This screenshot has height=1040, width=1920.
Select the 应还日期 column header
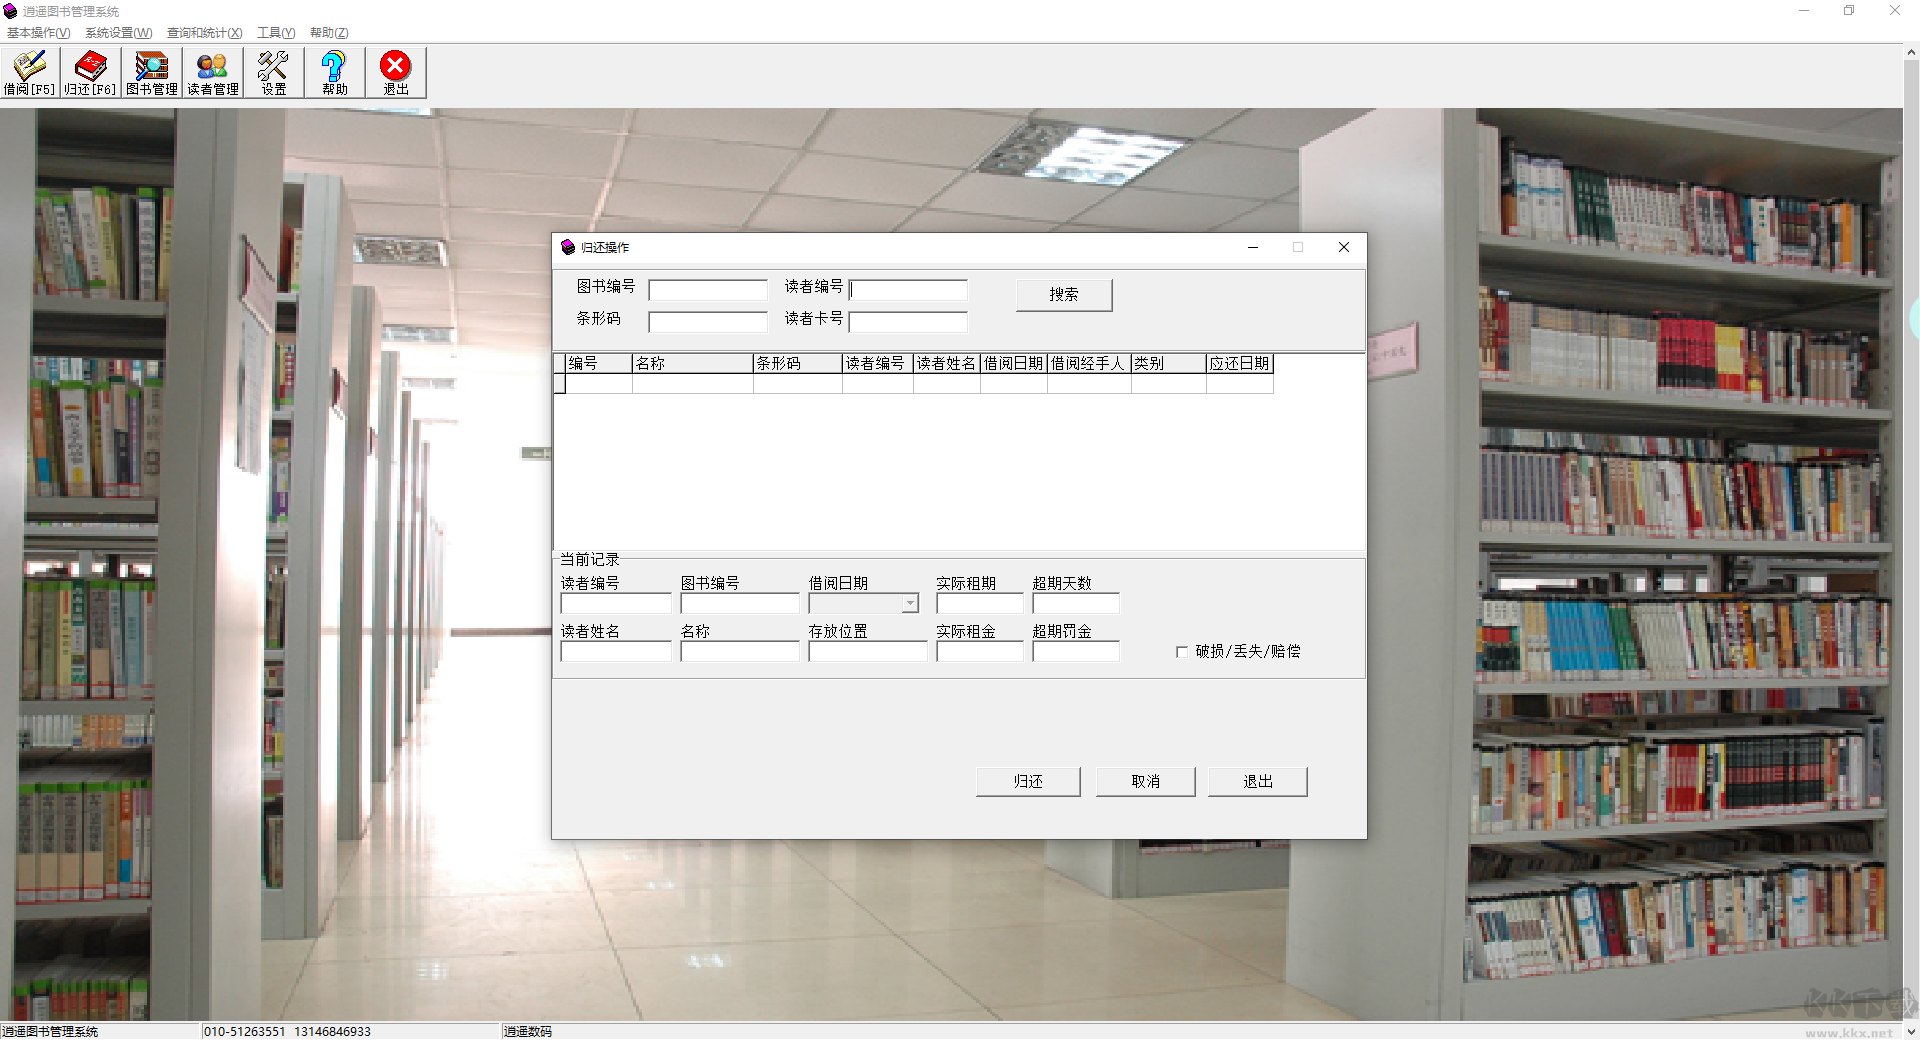(x=1239, y=363)
